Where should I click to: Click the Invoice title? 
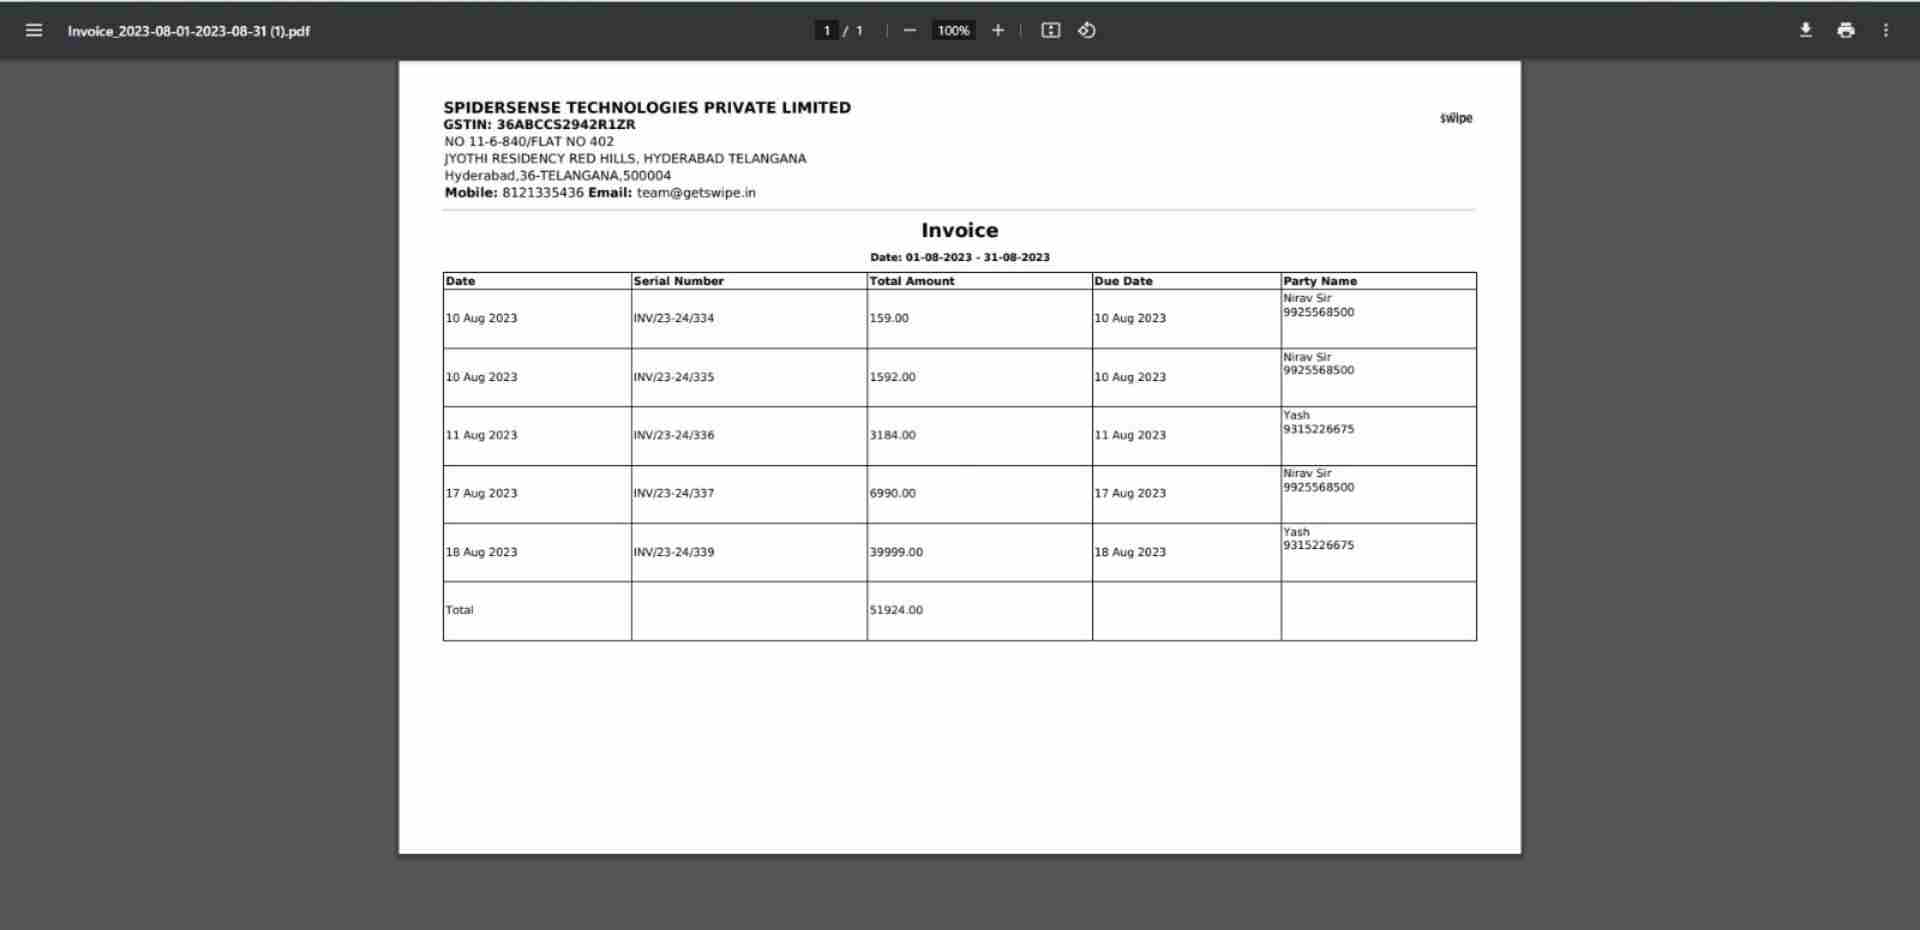(960, 230)
